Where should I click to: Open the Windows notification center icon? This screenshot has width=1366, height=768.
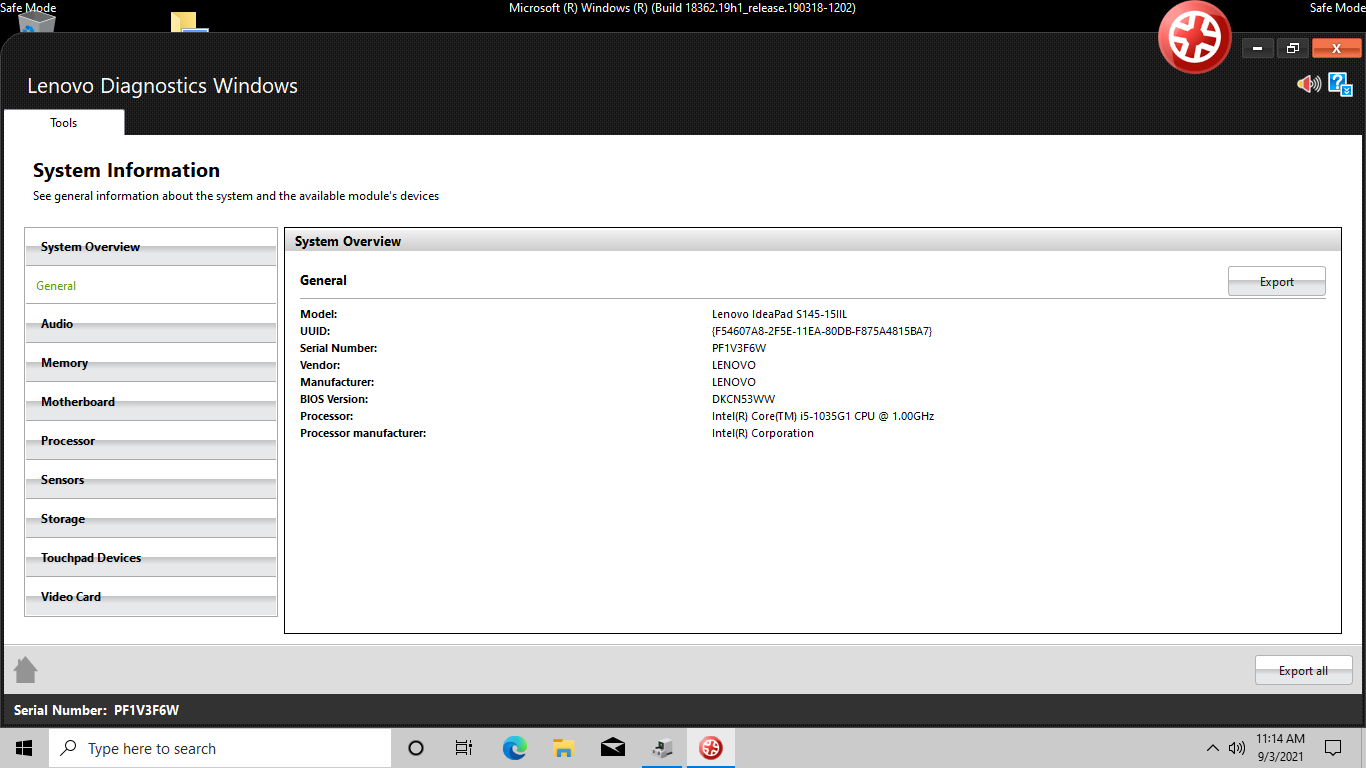point(1333,748)
